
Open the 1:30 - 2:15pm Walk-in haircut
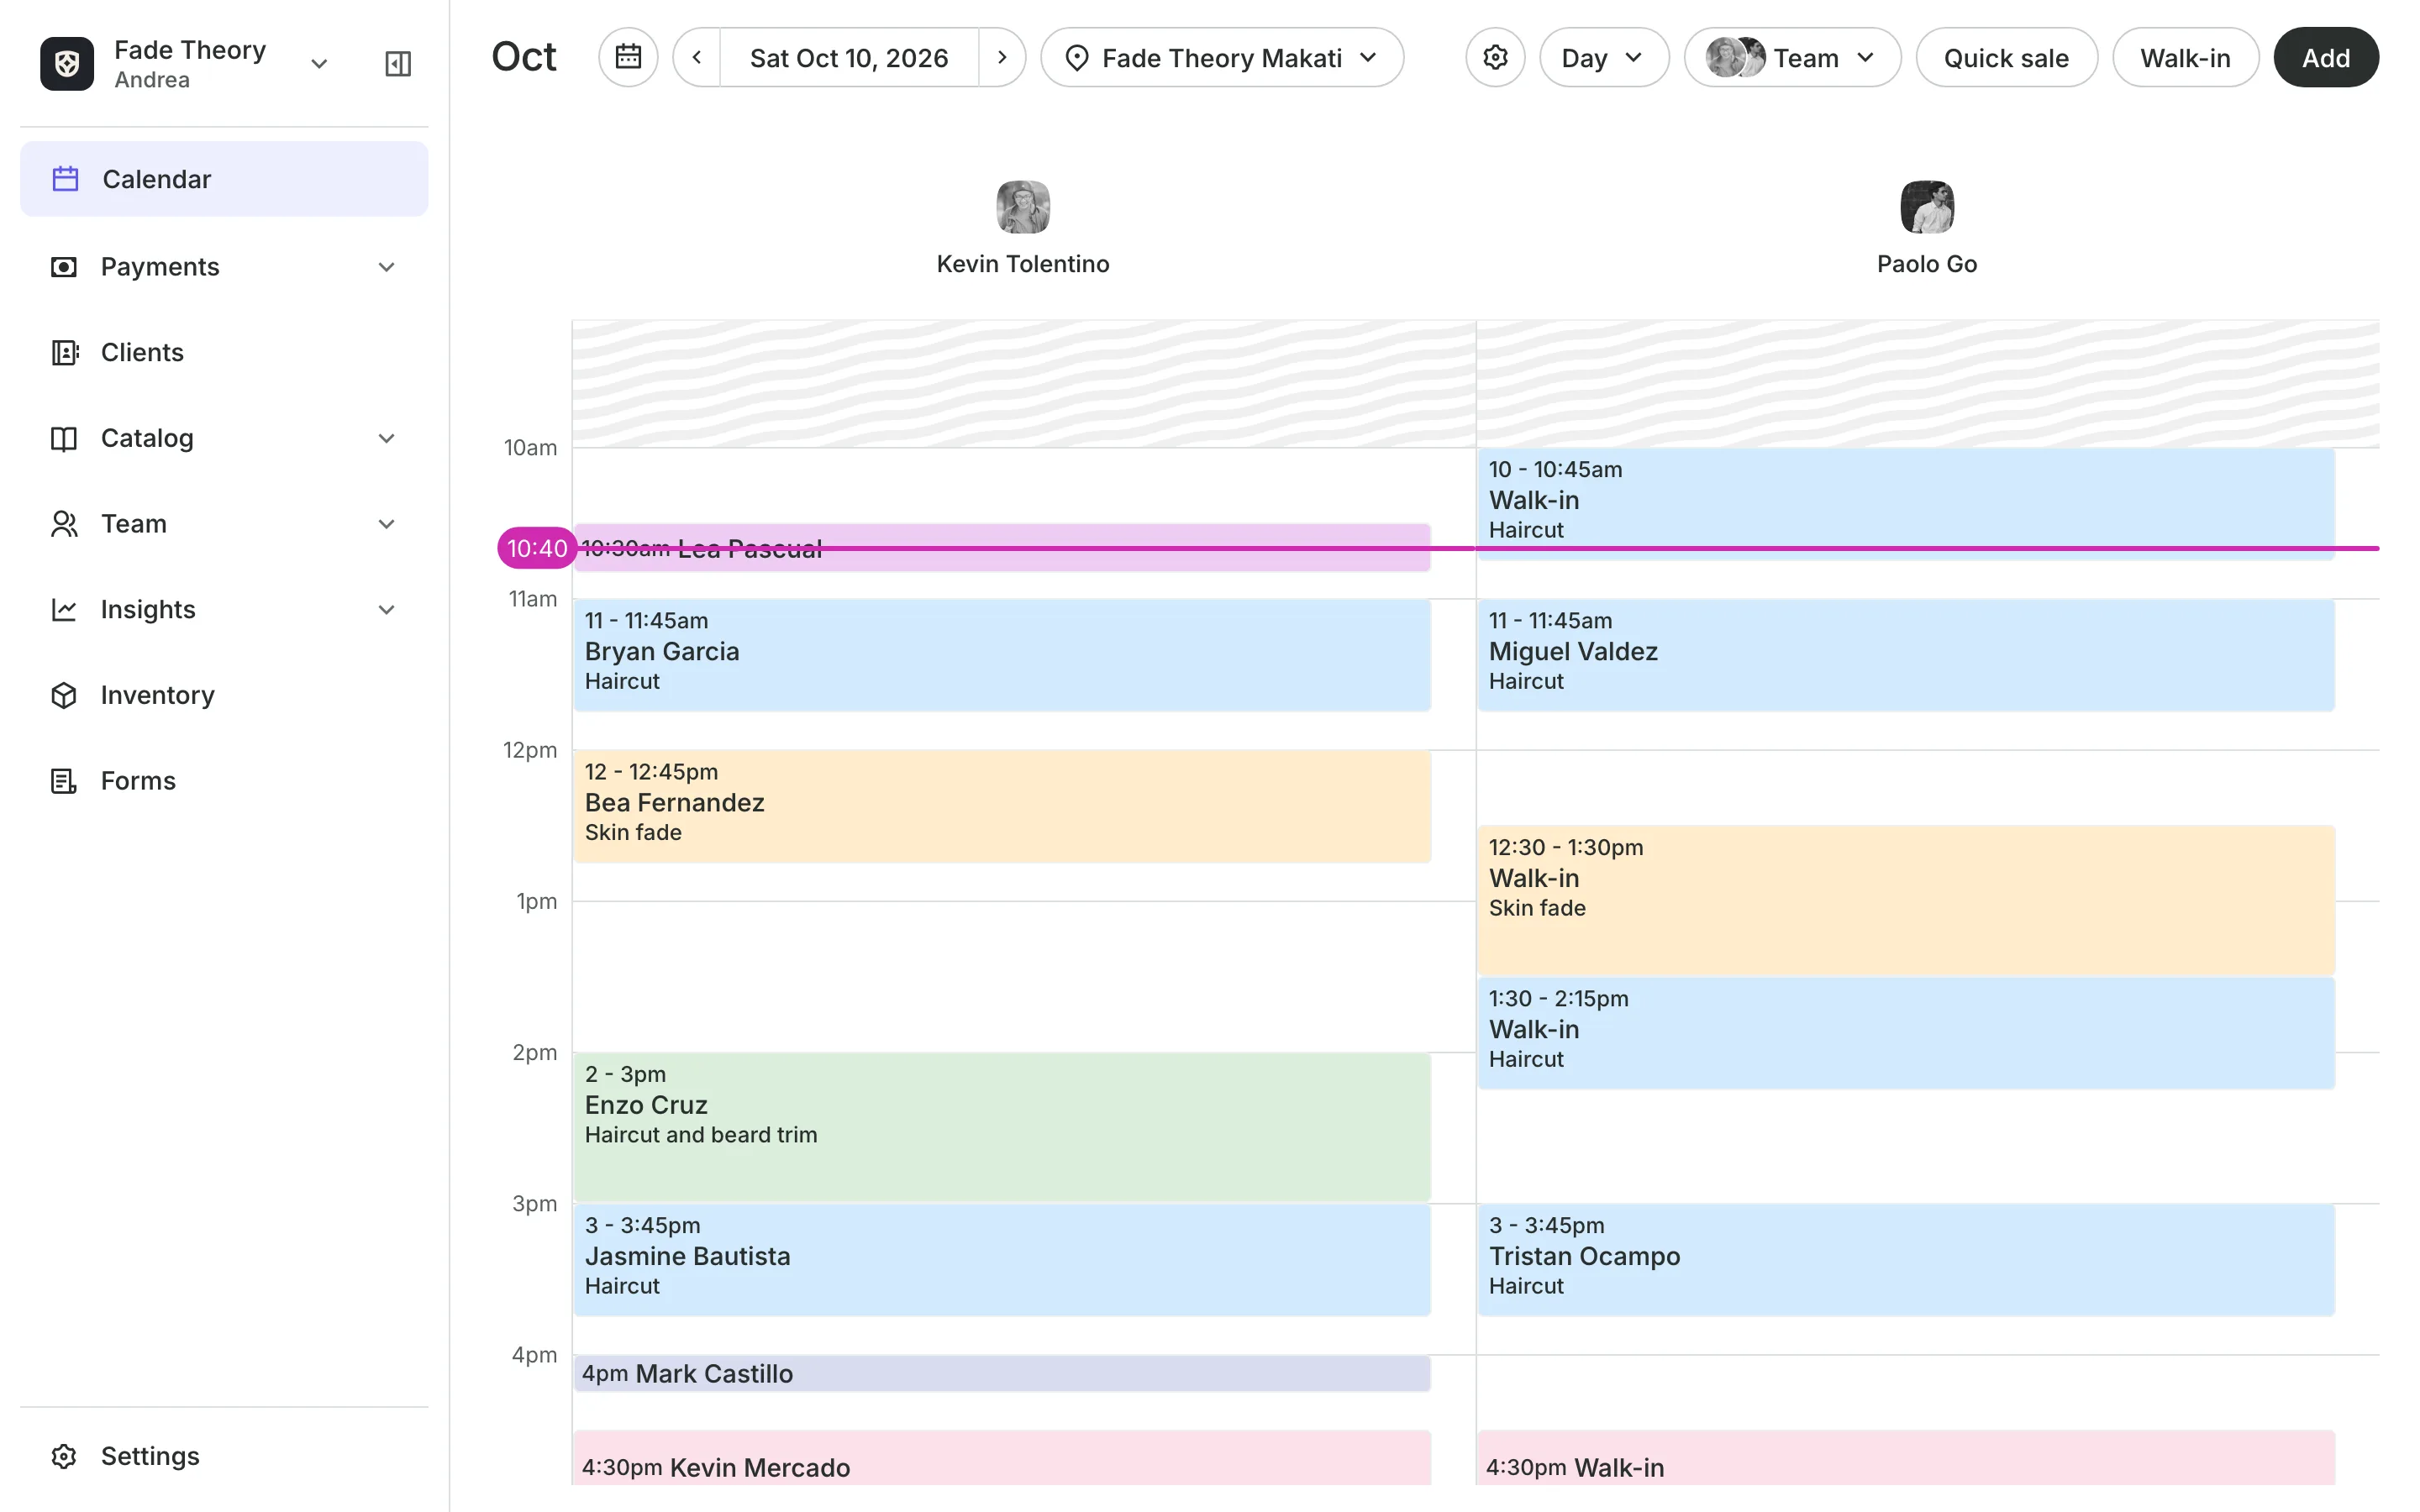point(1906,1033)
